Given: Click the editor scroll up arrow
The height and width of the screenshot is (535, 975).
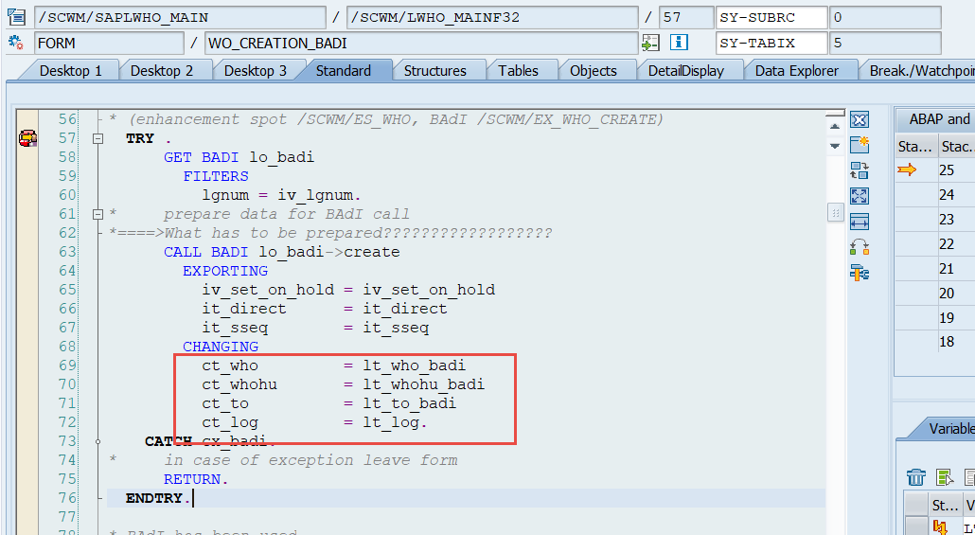Looking at the screenshot, I should pyautogui.click(x=835, y=126).
